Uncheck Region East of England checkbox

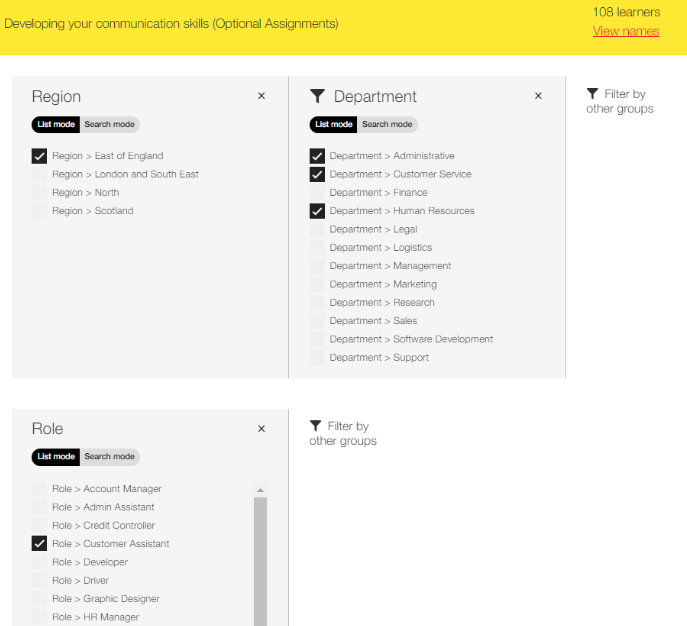pos(39,156)
